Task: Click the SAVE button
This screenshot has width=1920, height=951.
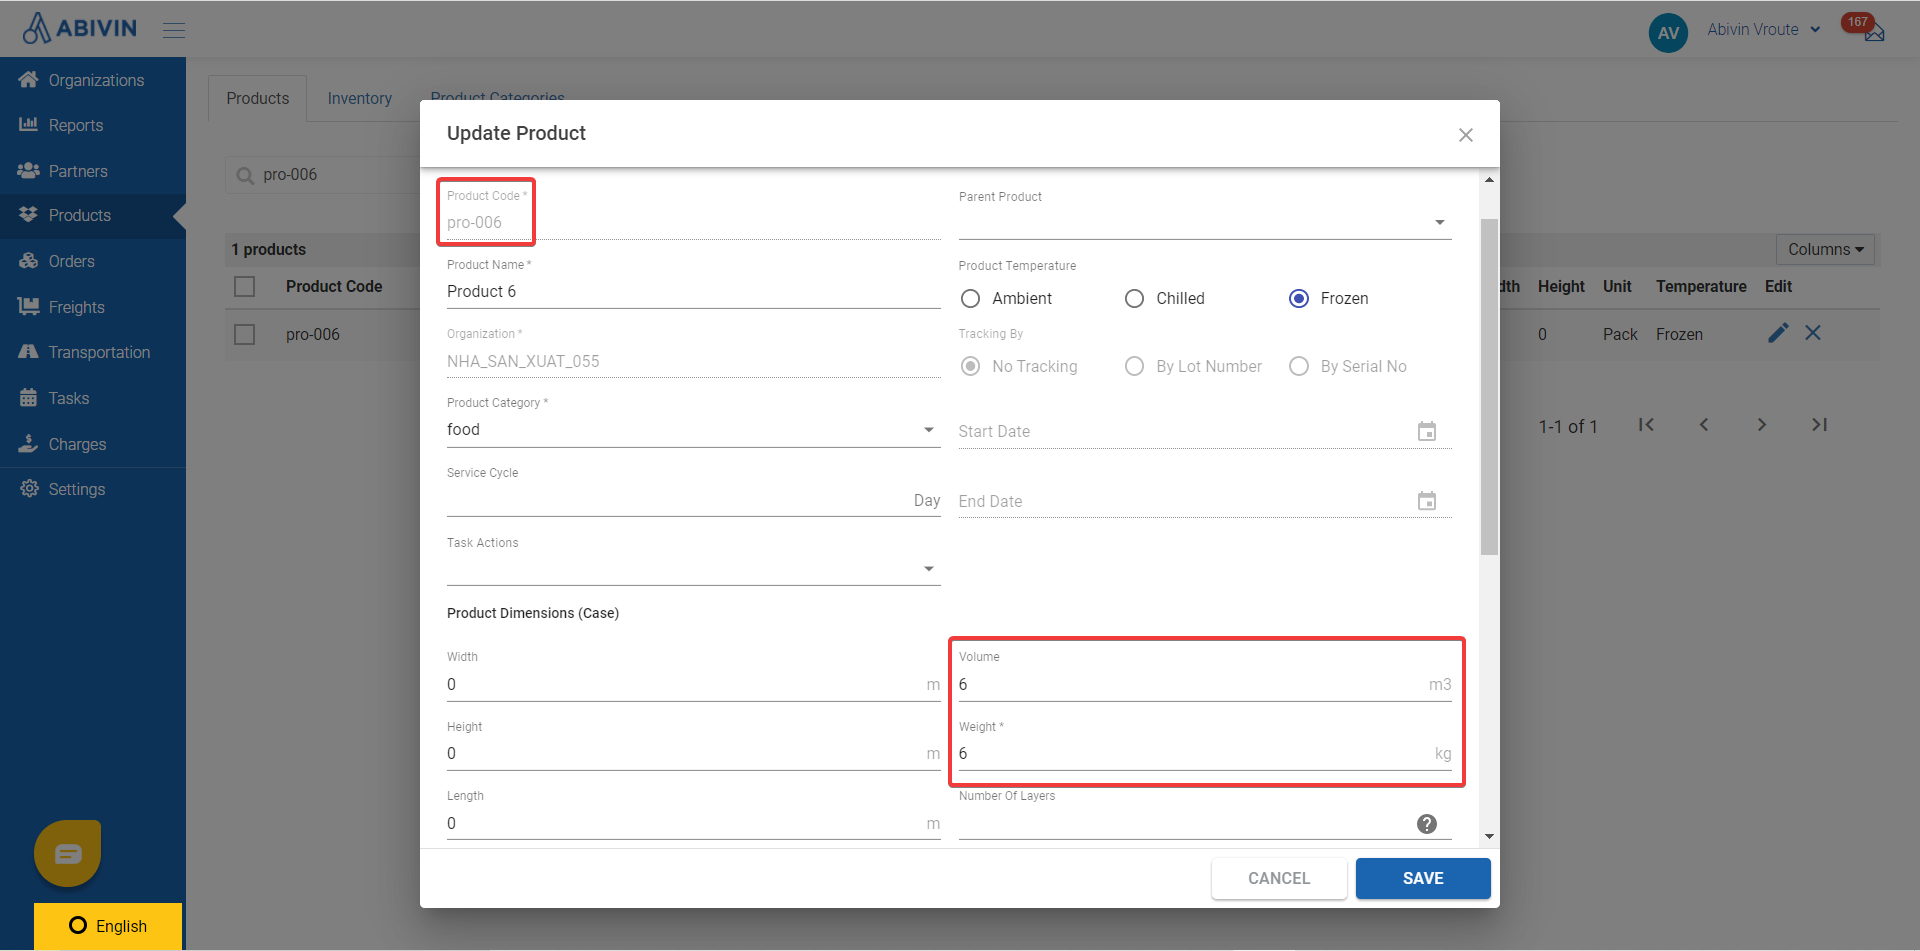Action: (x=1423, y=878)
